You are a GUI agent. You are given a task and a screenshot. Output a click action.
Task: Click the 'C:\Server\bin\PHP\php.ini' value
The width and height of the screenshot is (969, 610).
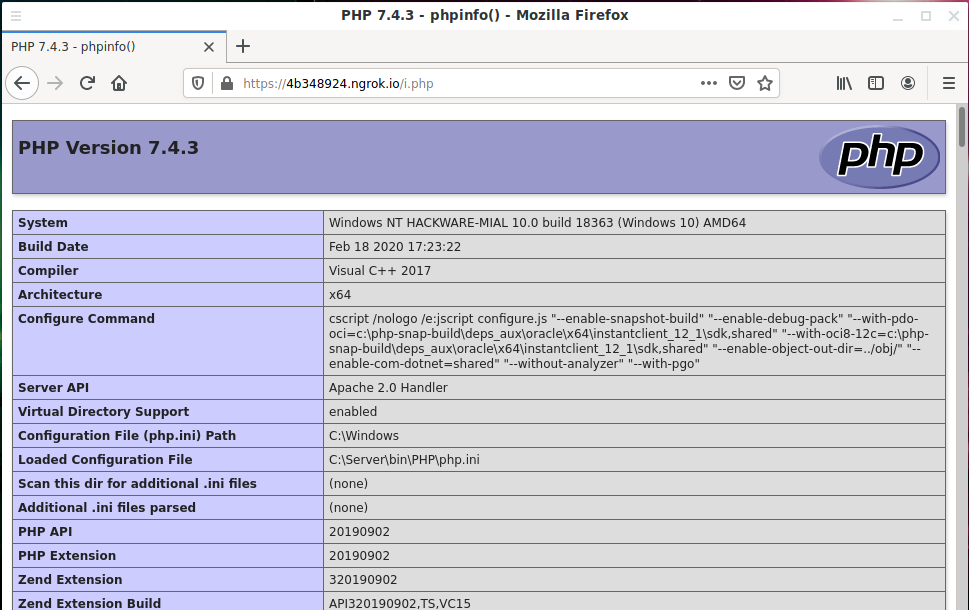(404, 460)
